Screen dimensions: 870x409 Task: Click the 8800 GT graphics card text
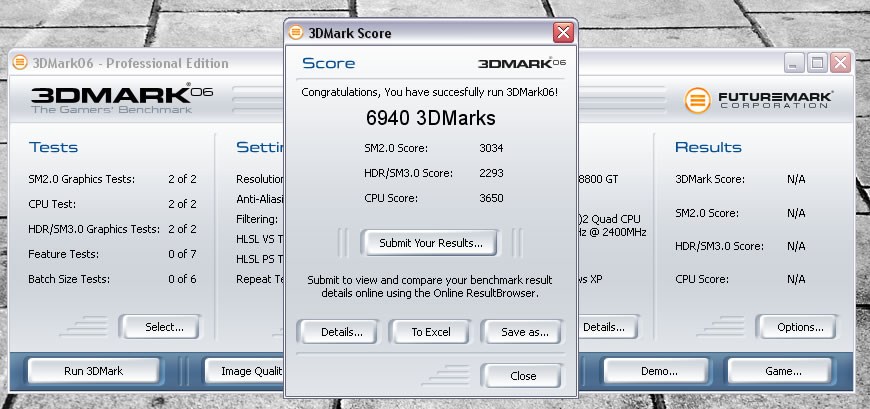[x=598, y=179]
